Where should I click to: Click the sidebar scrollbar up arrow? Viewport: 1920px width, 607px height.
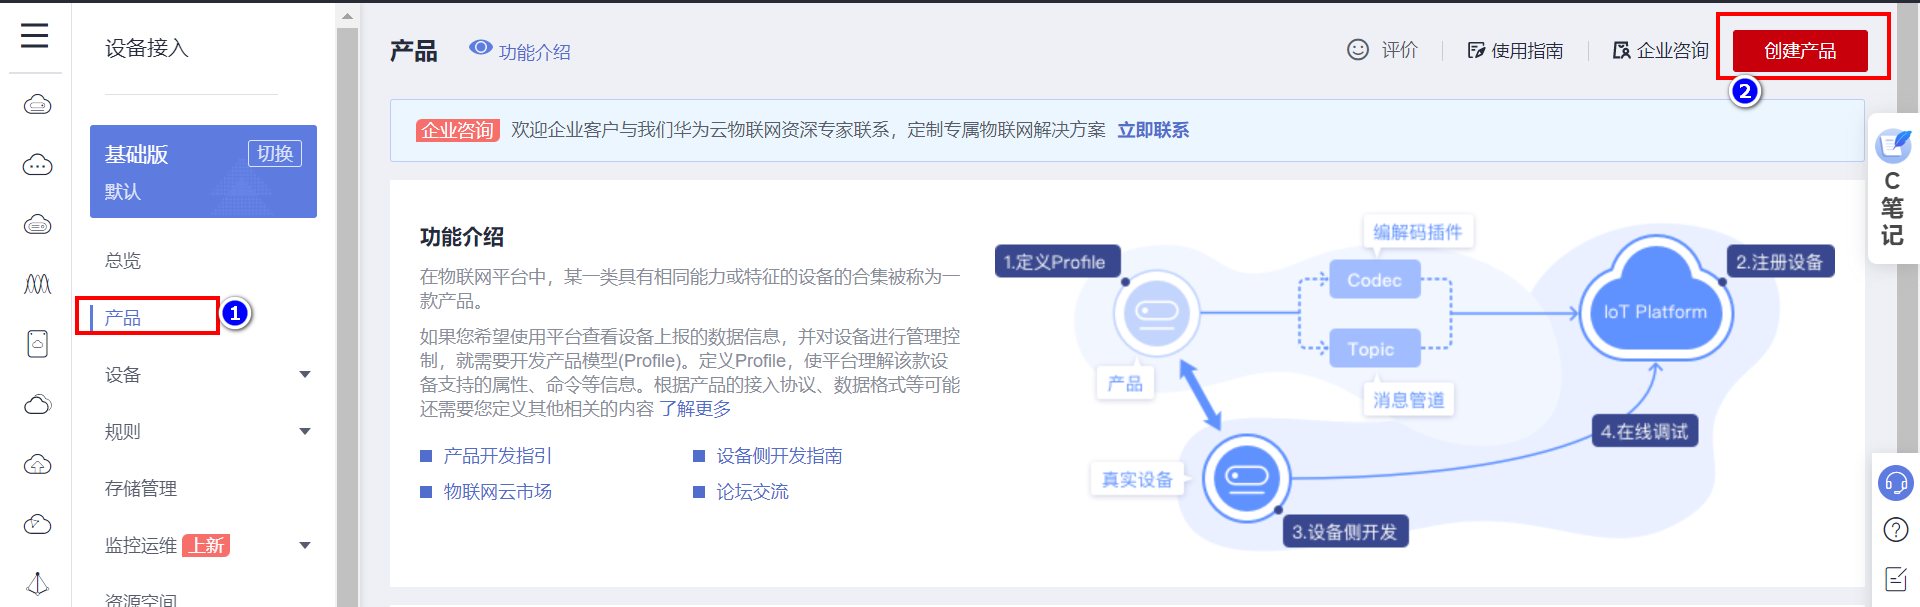point(347,16)
